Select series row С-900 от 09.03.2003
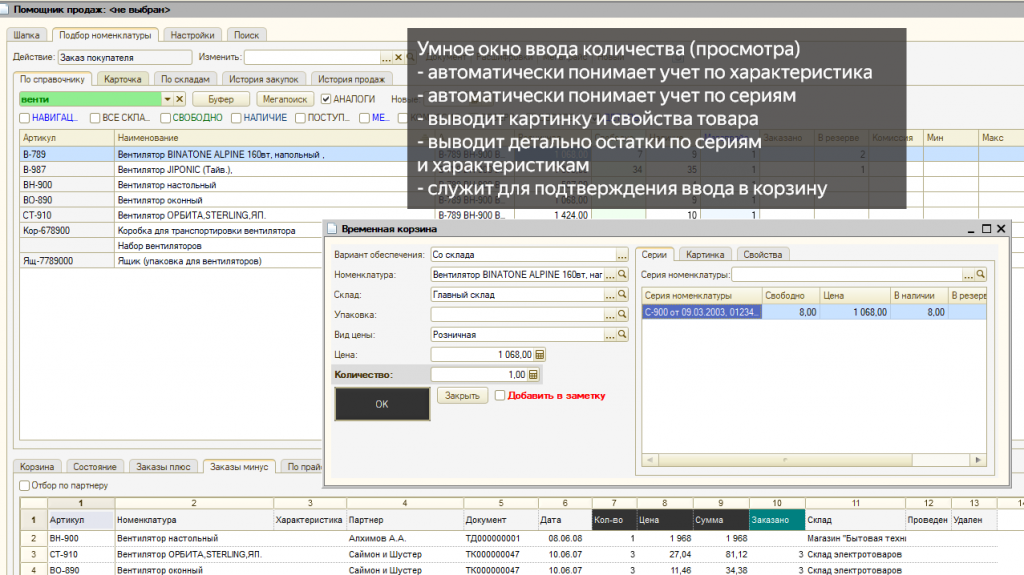Image resolution: width=1024 pixels, height=575 pixels. (x=814, y=312)
